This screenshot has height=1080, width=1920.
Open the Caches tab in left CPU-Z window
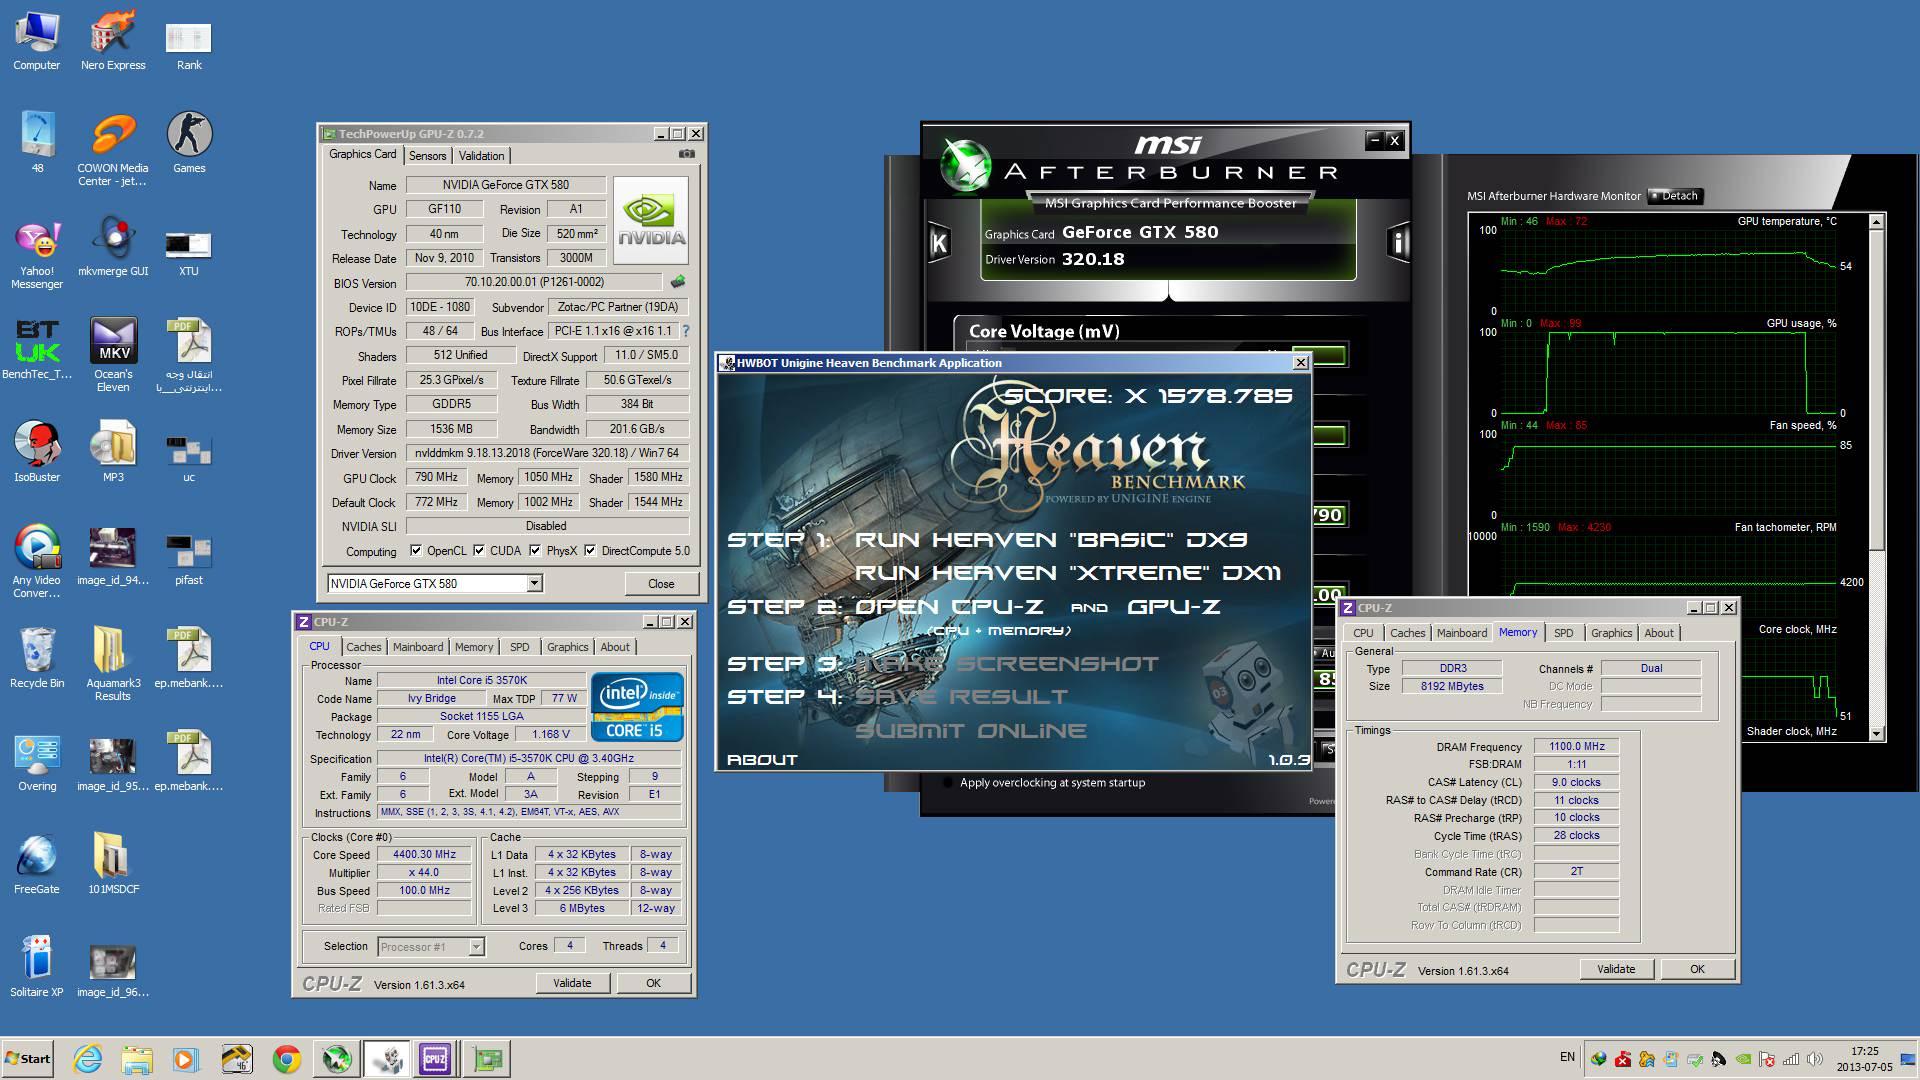tap(364, 647)
